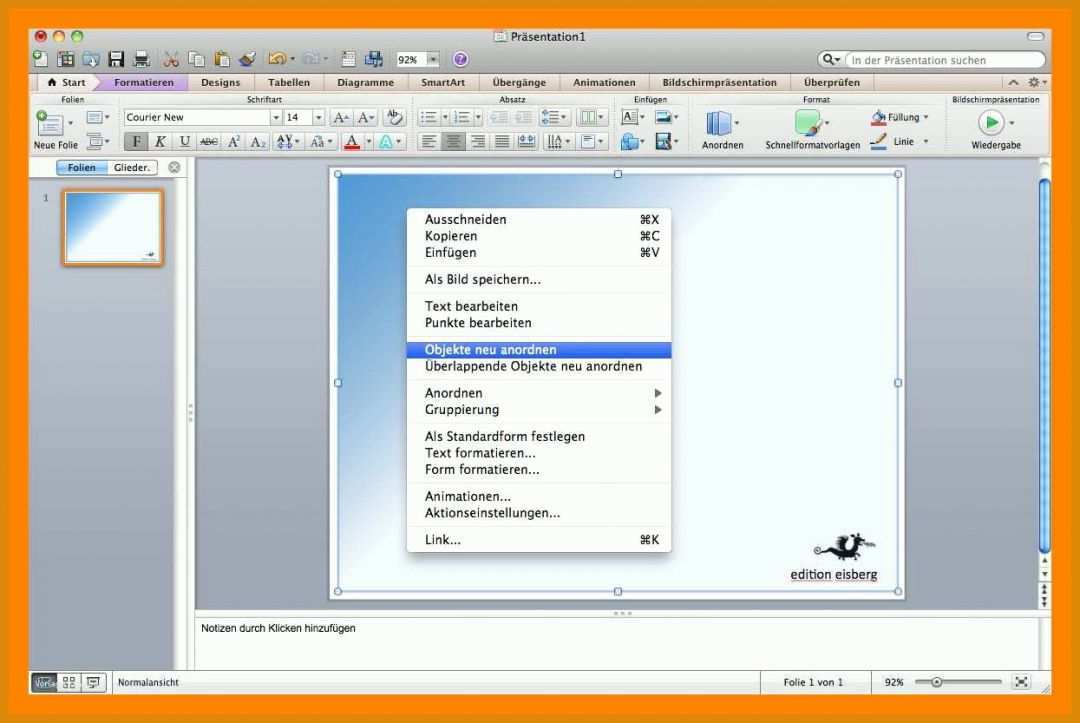Click the Print icon in toolbar
This screenshot has height=723, width=1080.
141,59
